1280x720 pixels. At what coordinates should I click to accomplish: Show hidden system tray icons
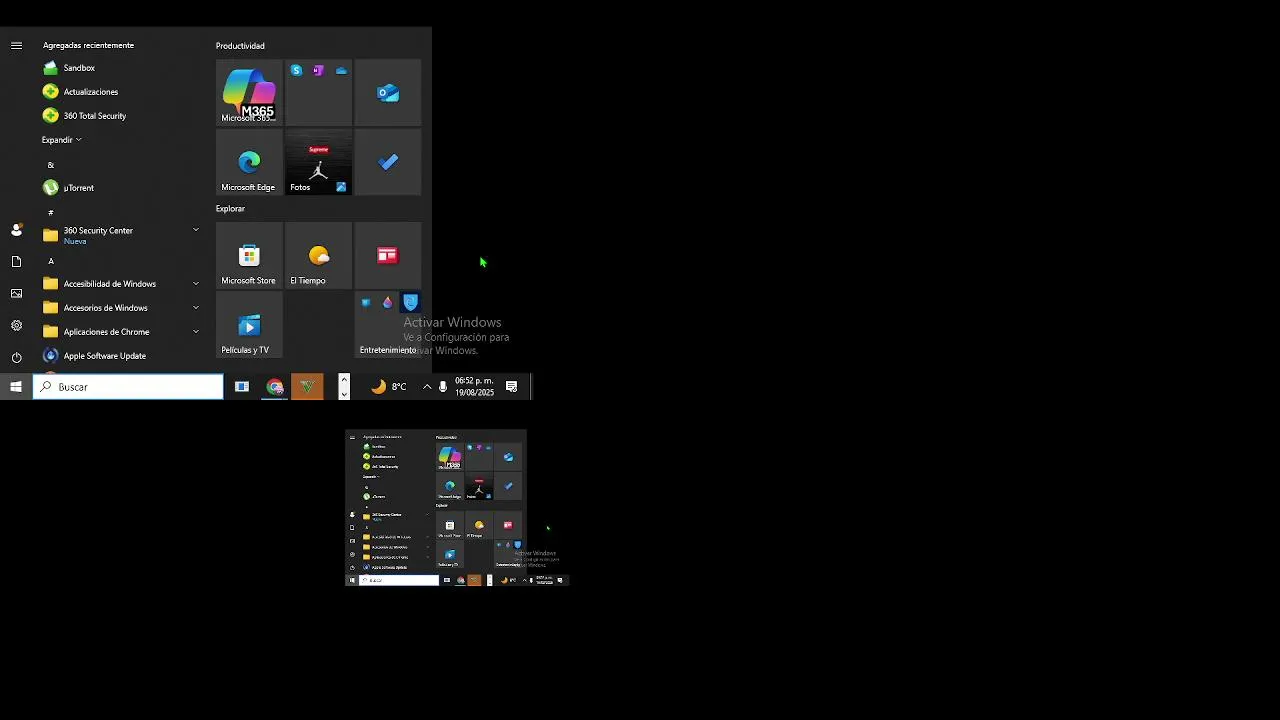pyautogui.click(x=427, y=387)
